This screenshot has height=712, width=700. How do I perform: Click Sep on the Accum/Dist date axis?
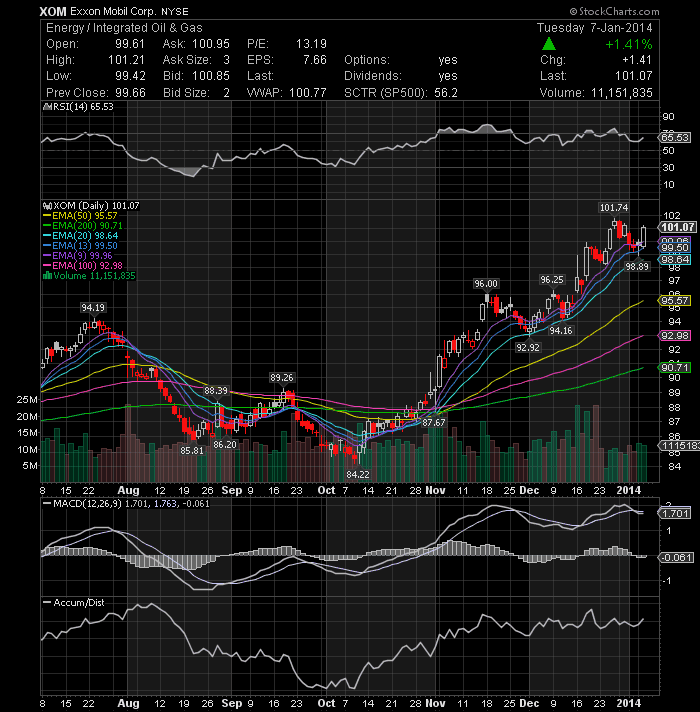click(232, 703)
